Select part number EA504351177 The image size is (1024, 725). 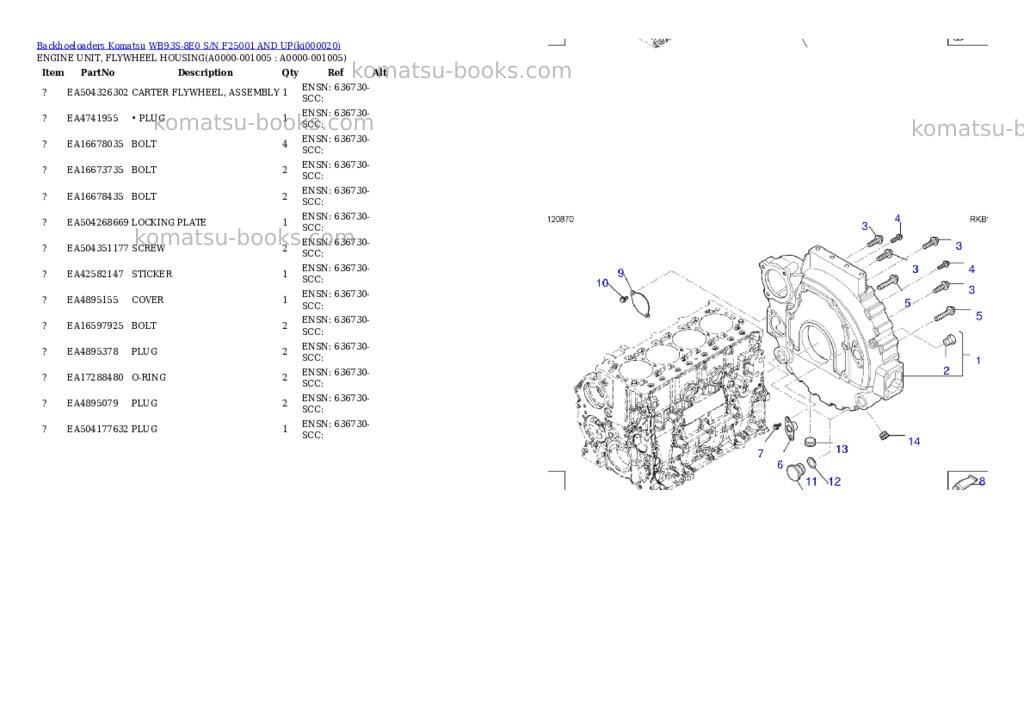[97, 248]
